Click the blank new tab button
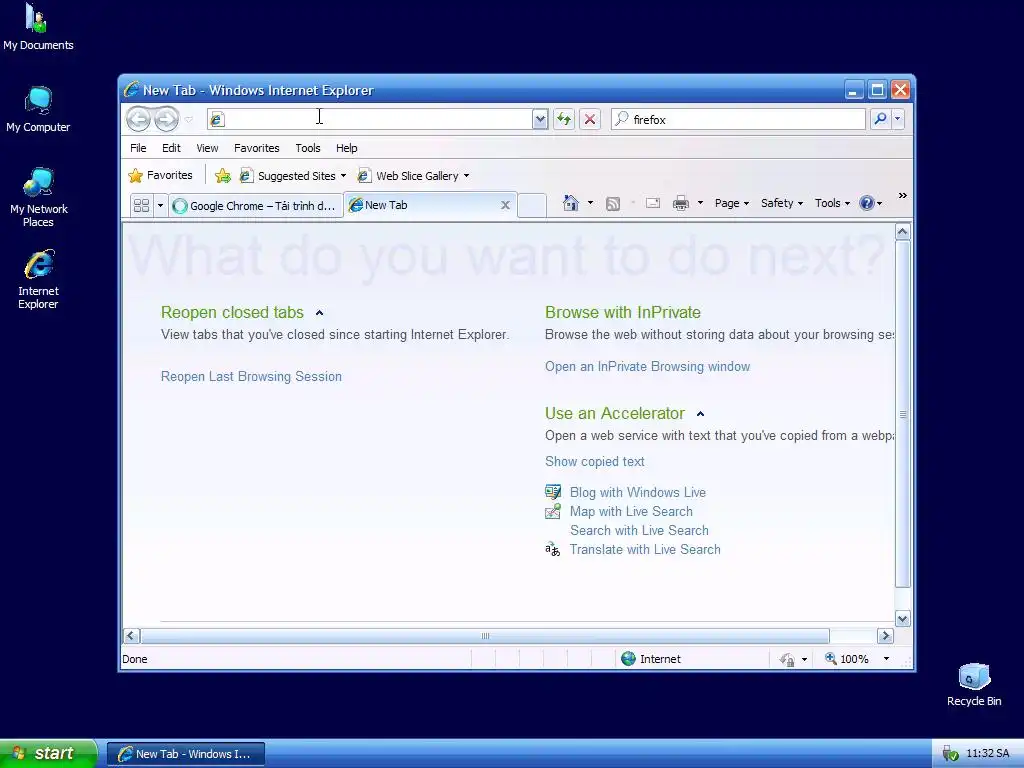1024x768 pixels. point(532,206)
